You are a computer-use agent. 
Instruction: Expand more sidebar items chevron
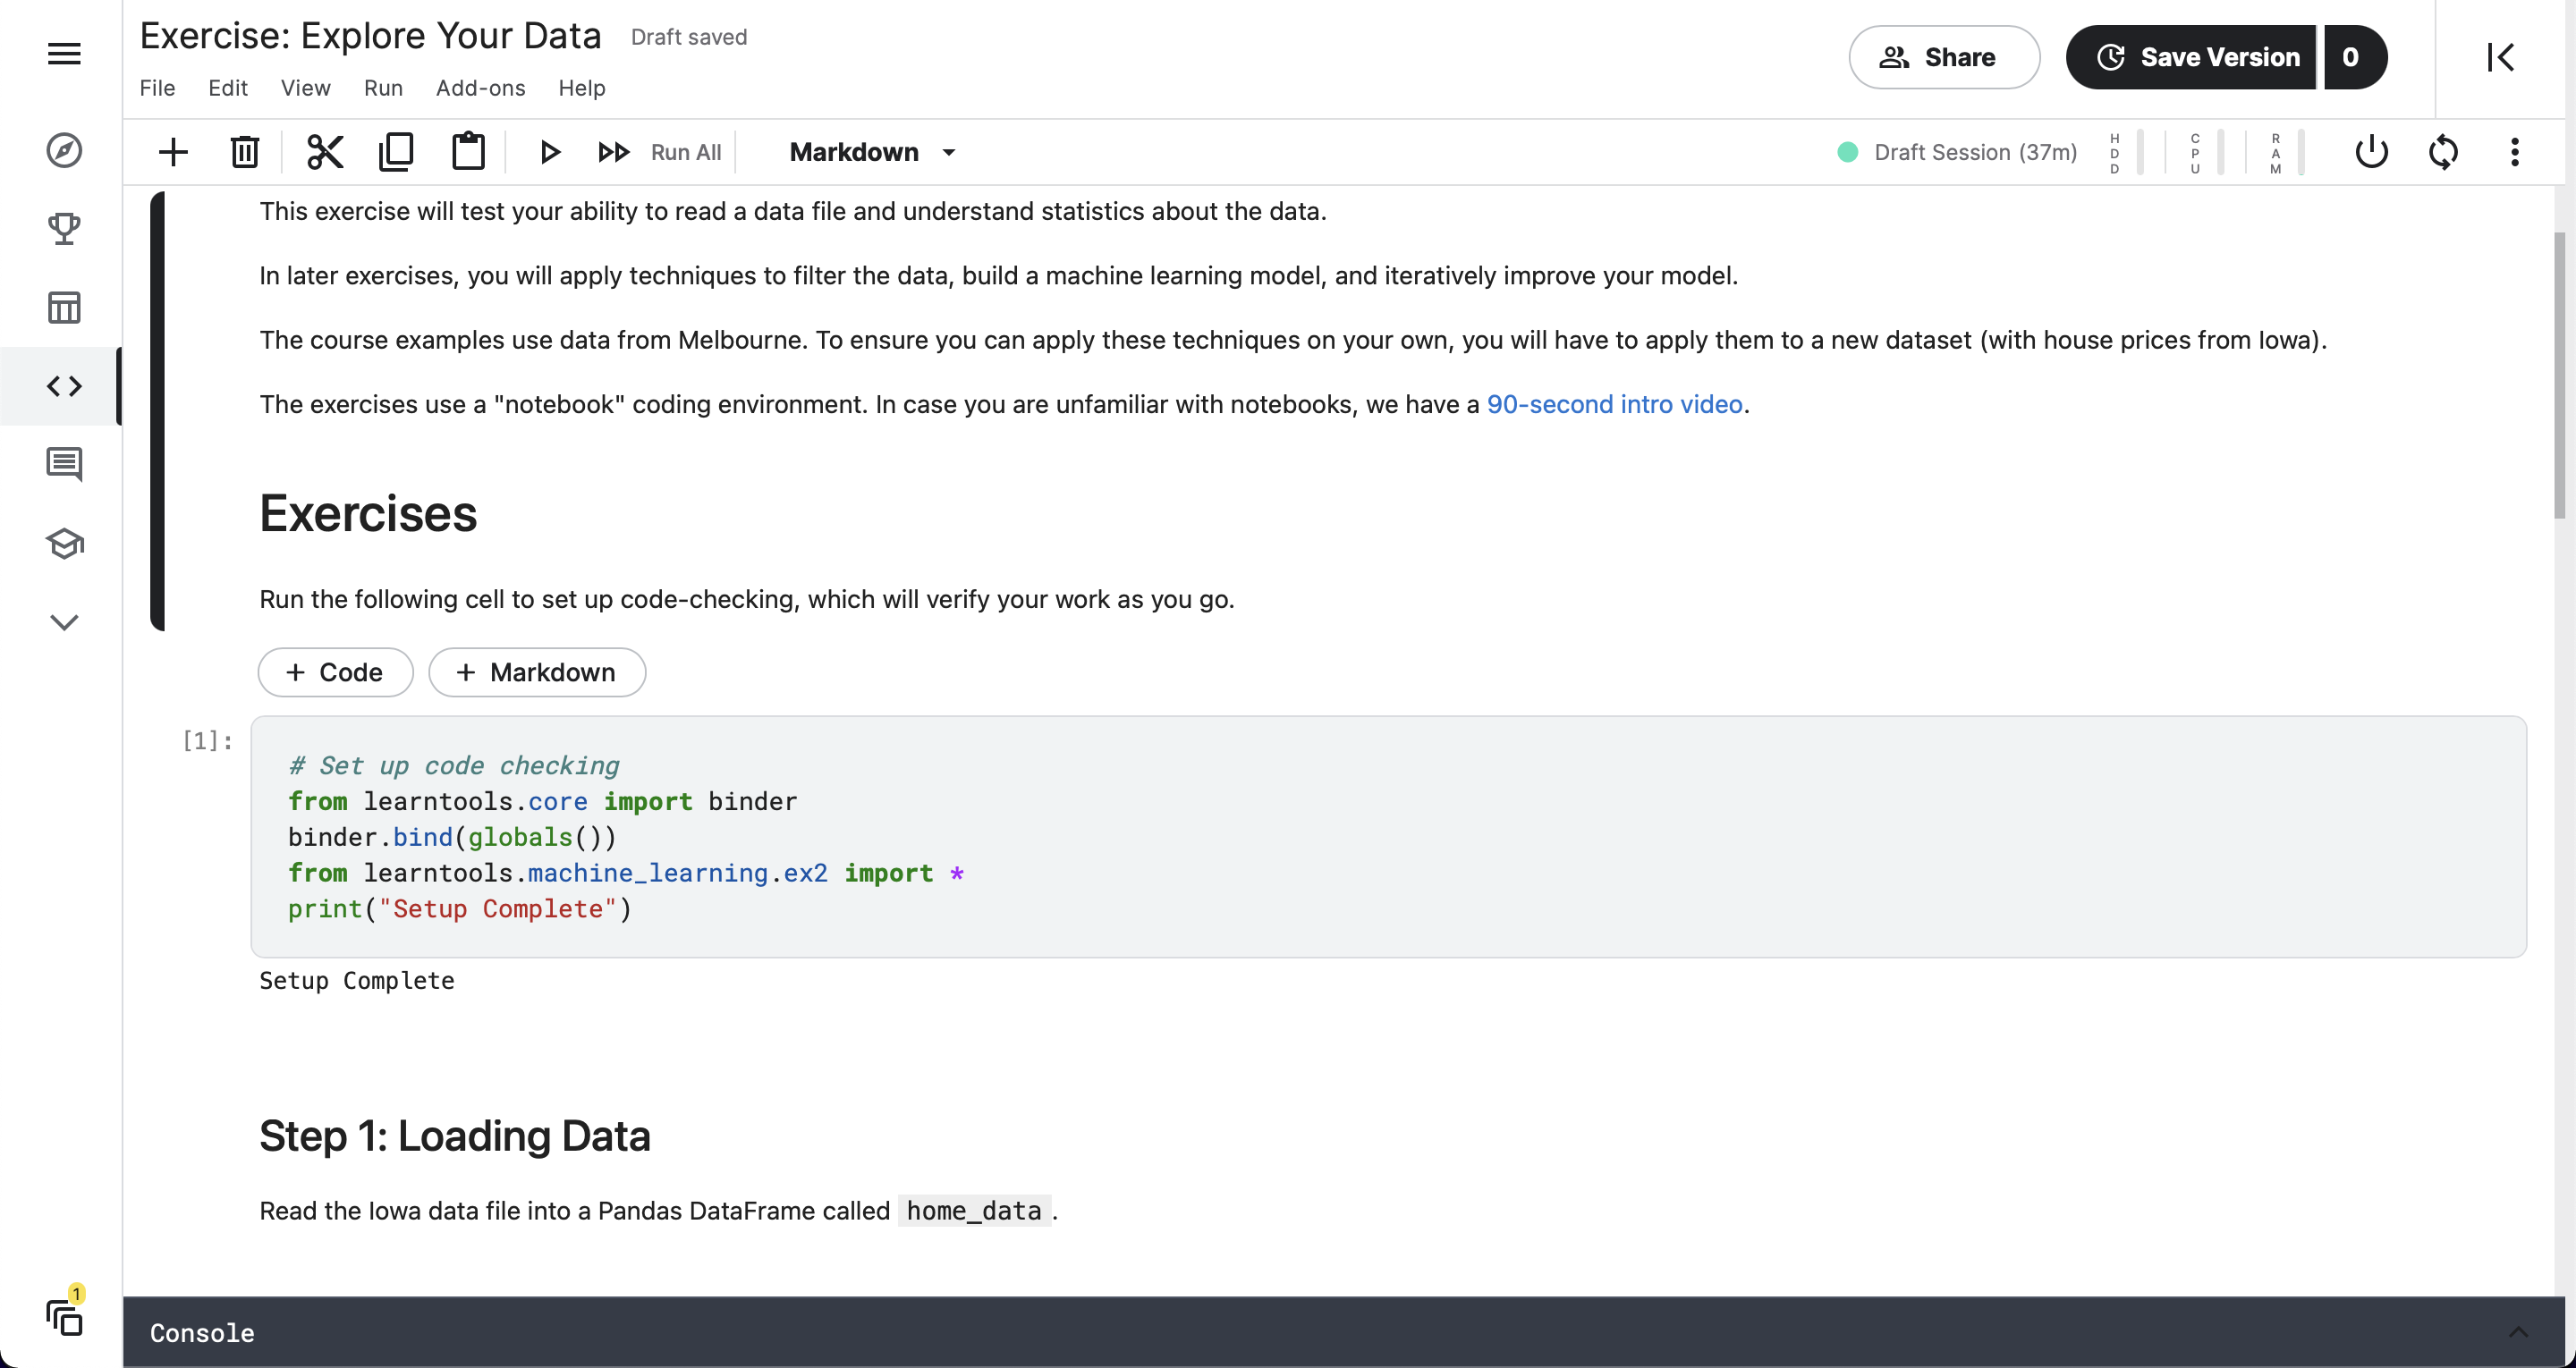[x=64, y=622]
